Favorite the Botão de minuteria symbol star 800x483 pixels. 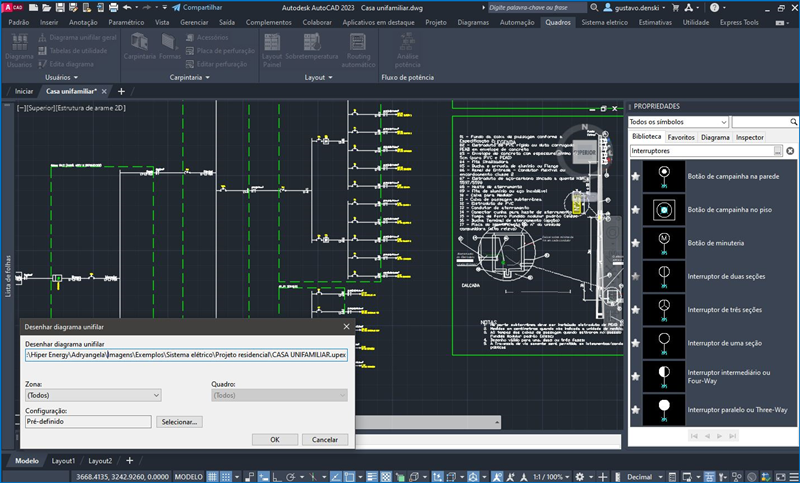635,242
